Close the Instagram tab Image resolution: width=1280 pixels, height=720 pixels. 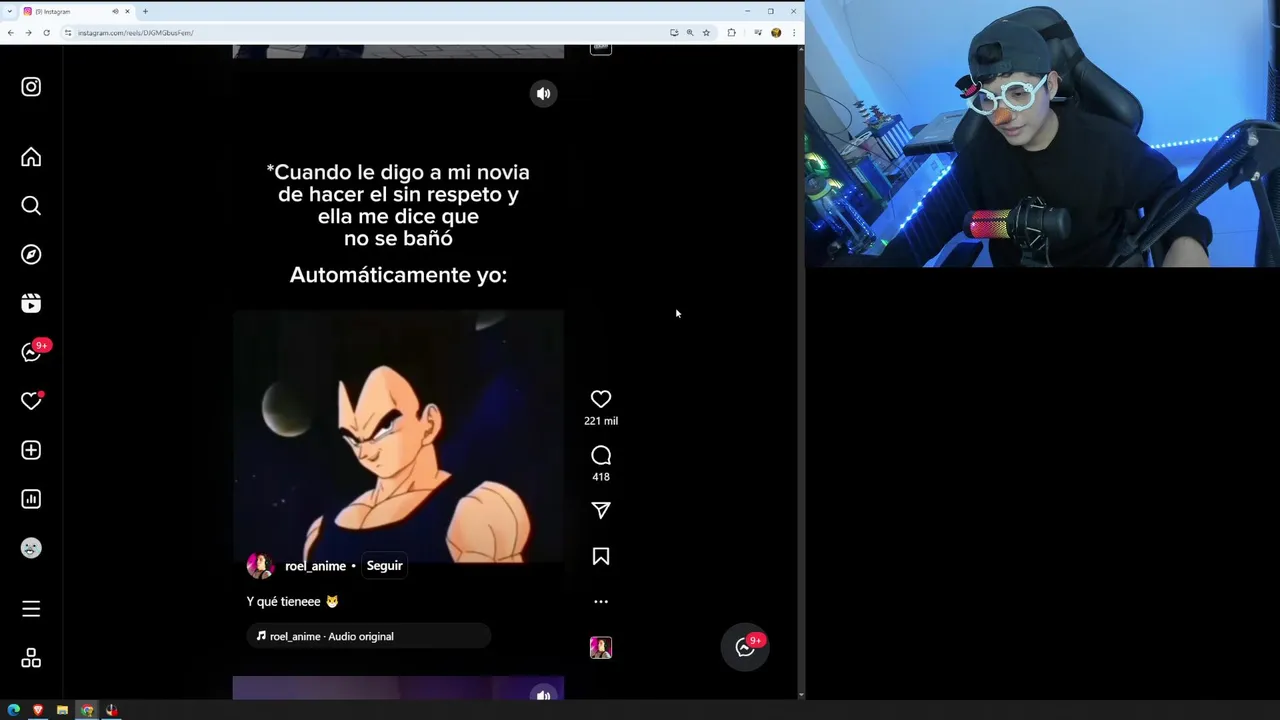pos(127,11)
